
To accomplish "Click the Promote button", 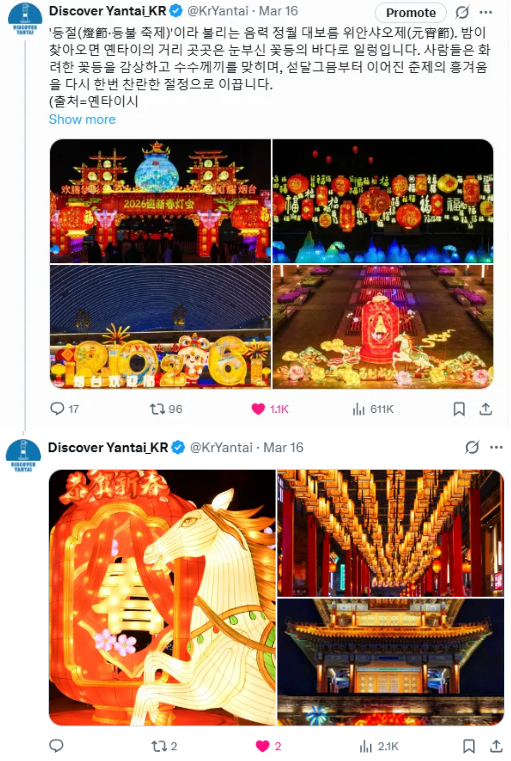I will (x=411, y=13).
